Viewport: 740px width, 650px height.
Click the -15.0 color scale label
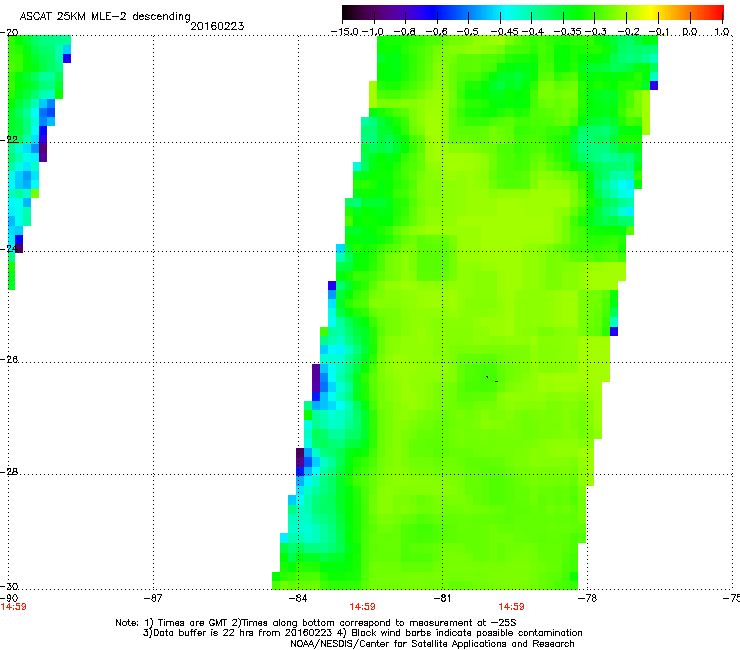click(345, 32)
